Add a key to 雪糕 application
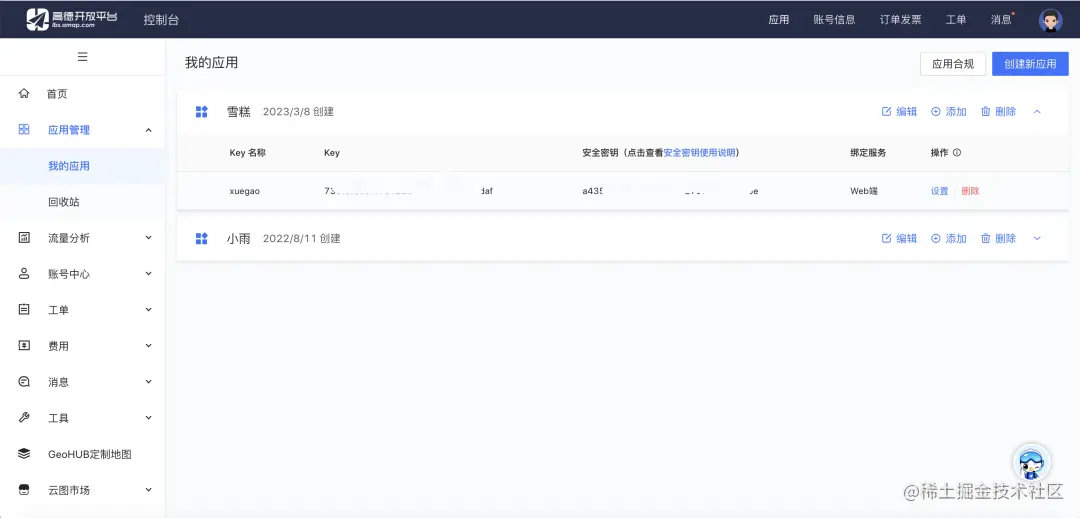 click(x=949, y=112)
